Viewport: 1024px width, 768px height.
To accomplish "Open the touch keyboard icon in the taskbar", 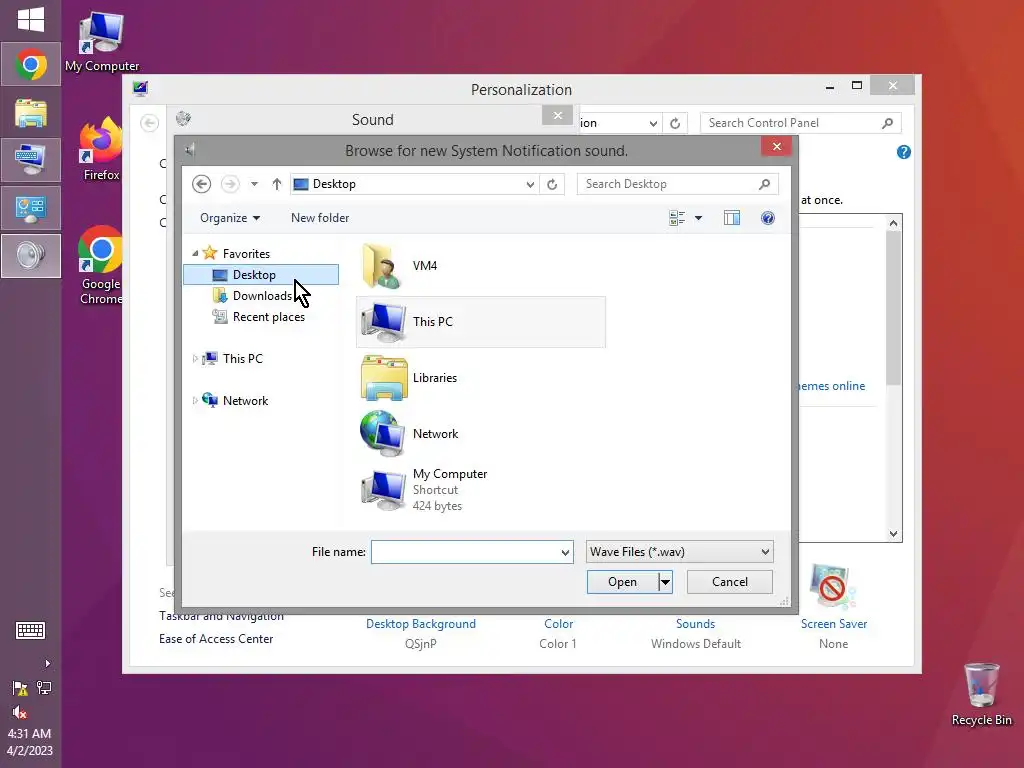I will tap(30, 630).
